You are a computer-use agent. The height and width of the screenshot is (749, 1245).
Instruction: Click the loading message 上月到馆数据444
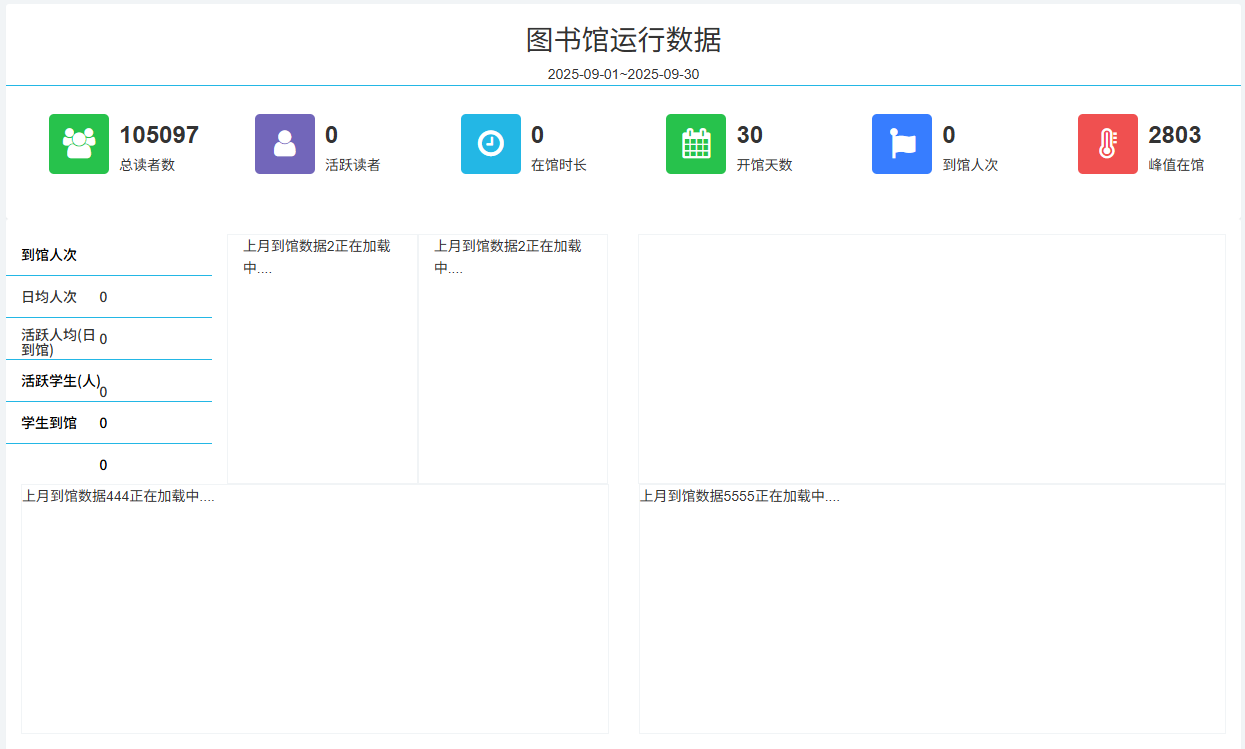click(119, 496)
